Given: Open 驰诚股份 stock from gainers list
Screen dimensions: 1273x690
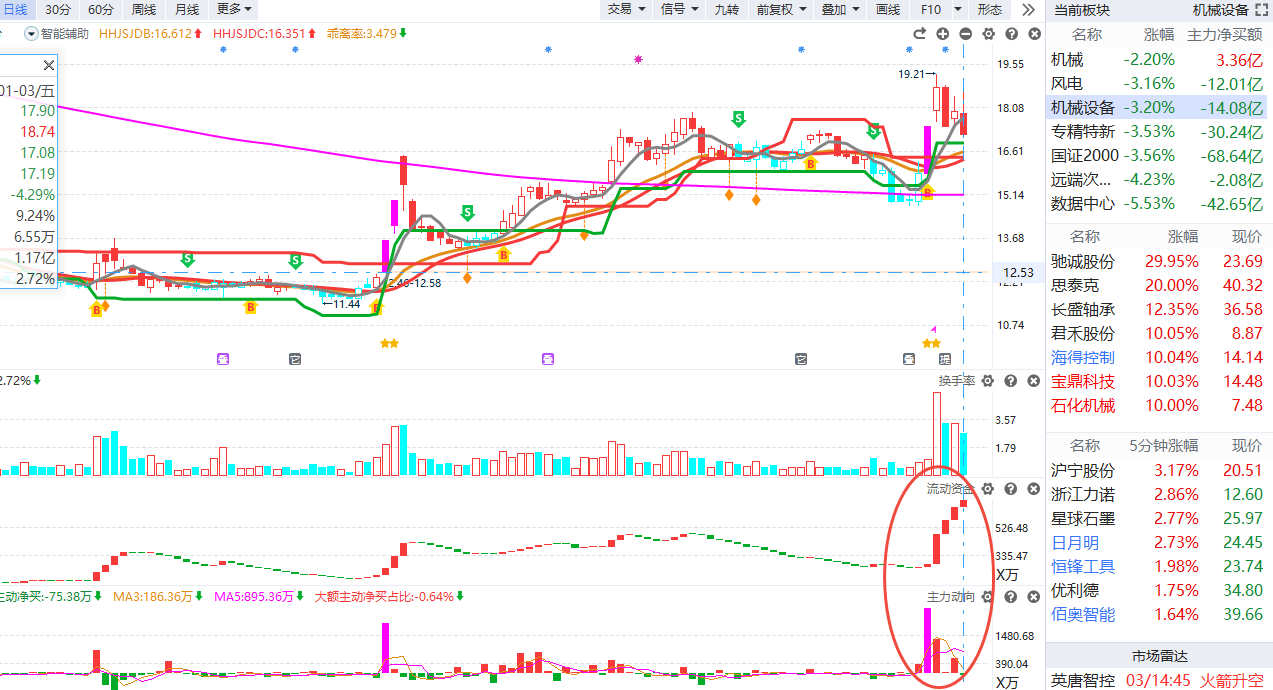Looking at the screenshot, I should point(1083,262).
